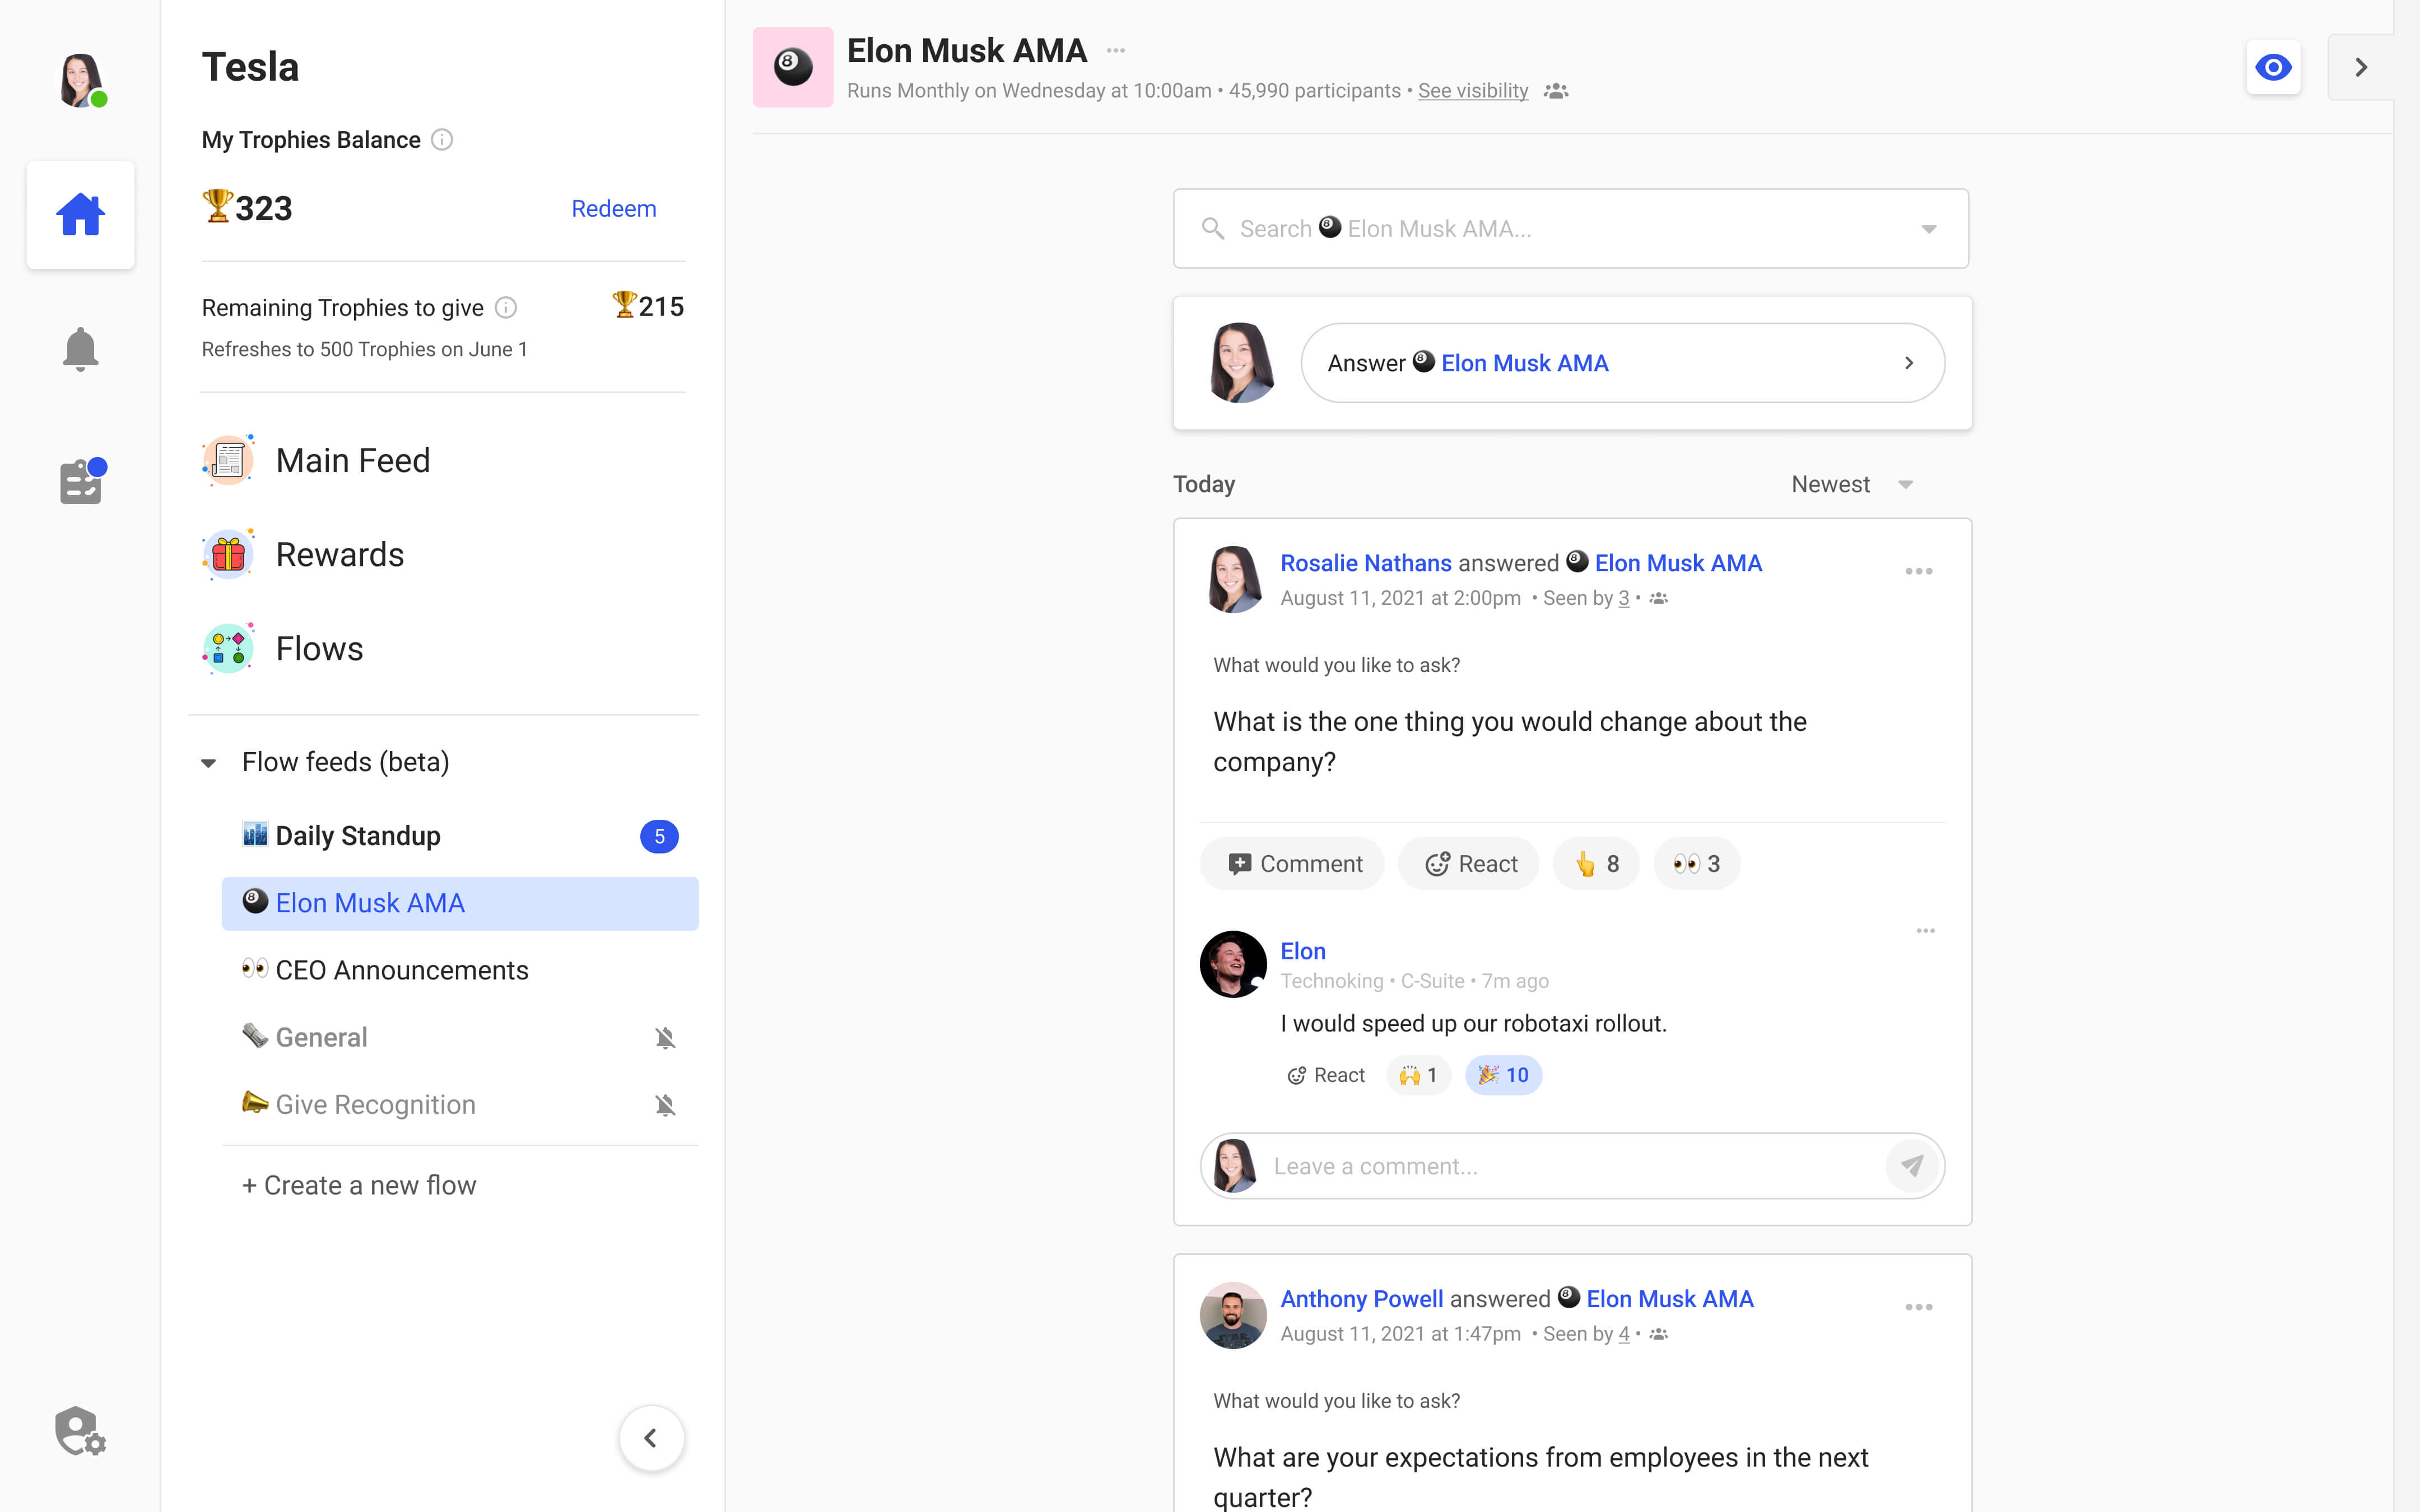Open the tasks checklist icon with blue dot

[x=82, y=481]
